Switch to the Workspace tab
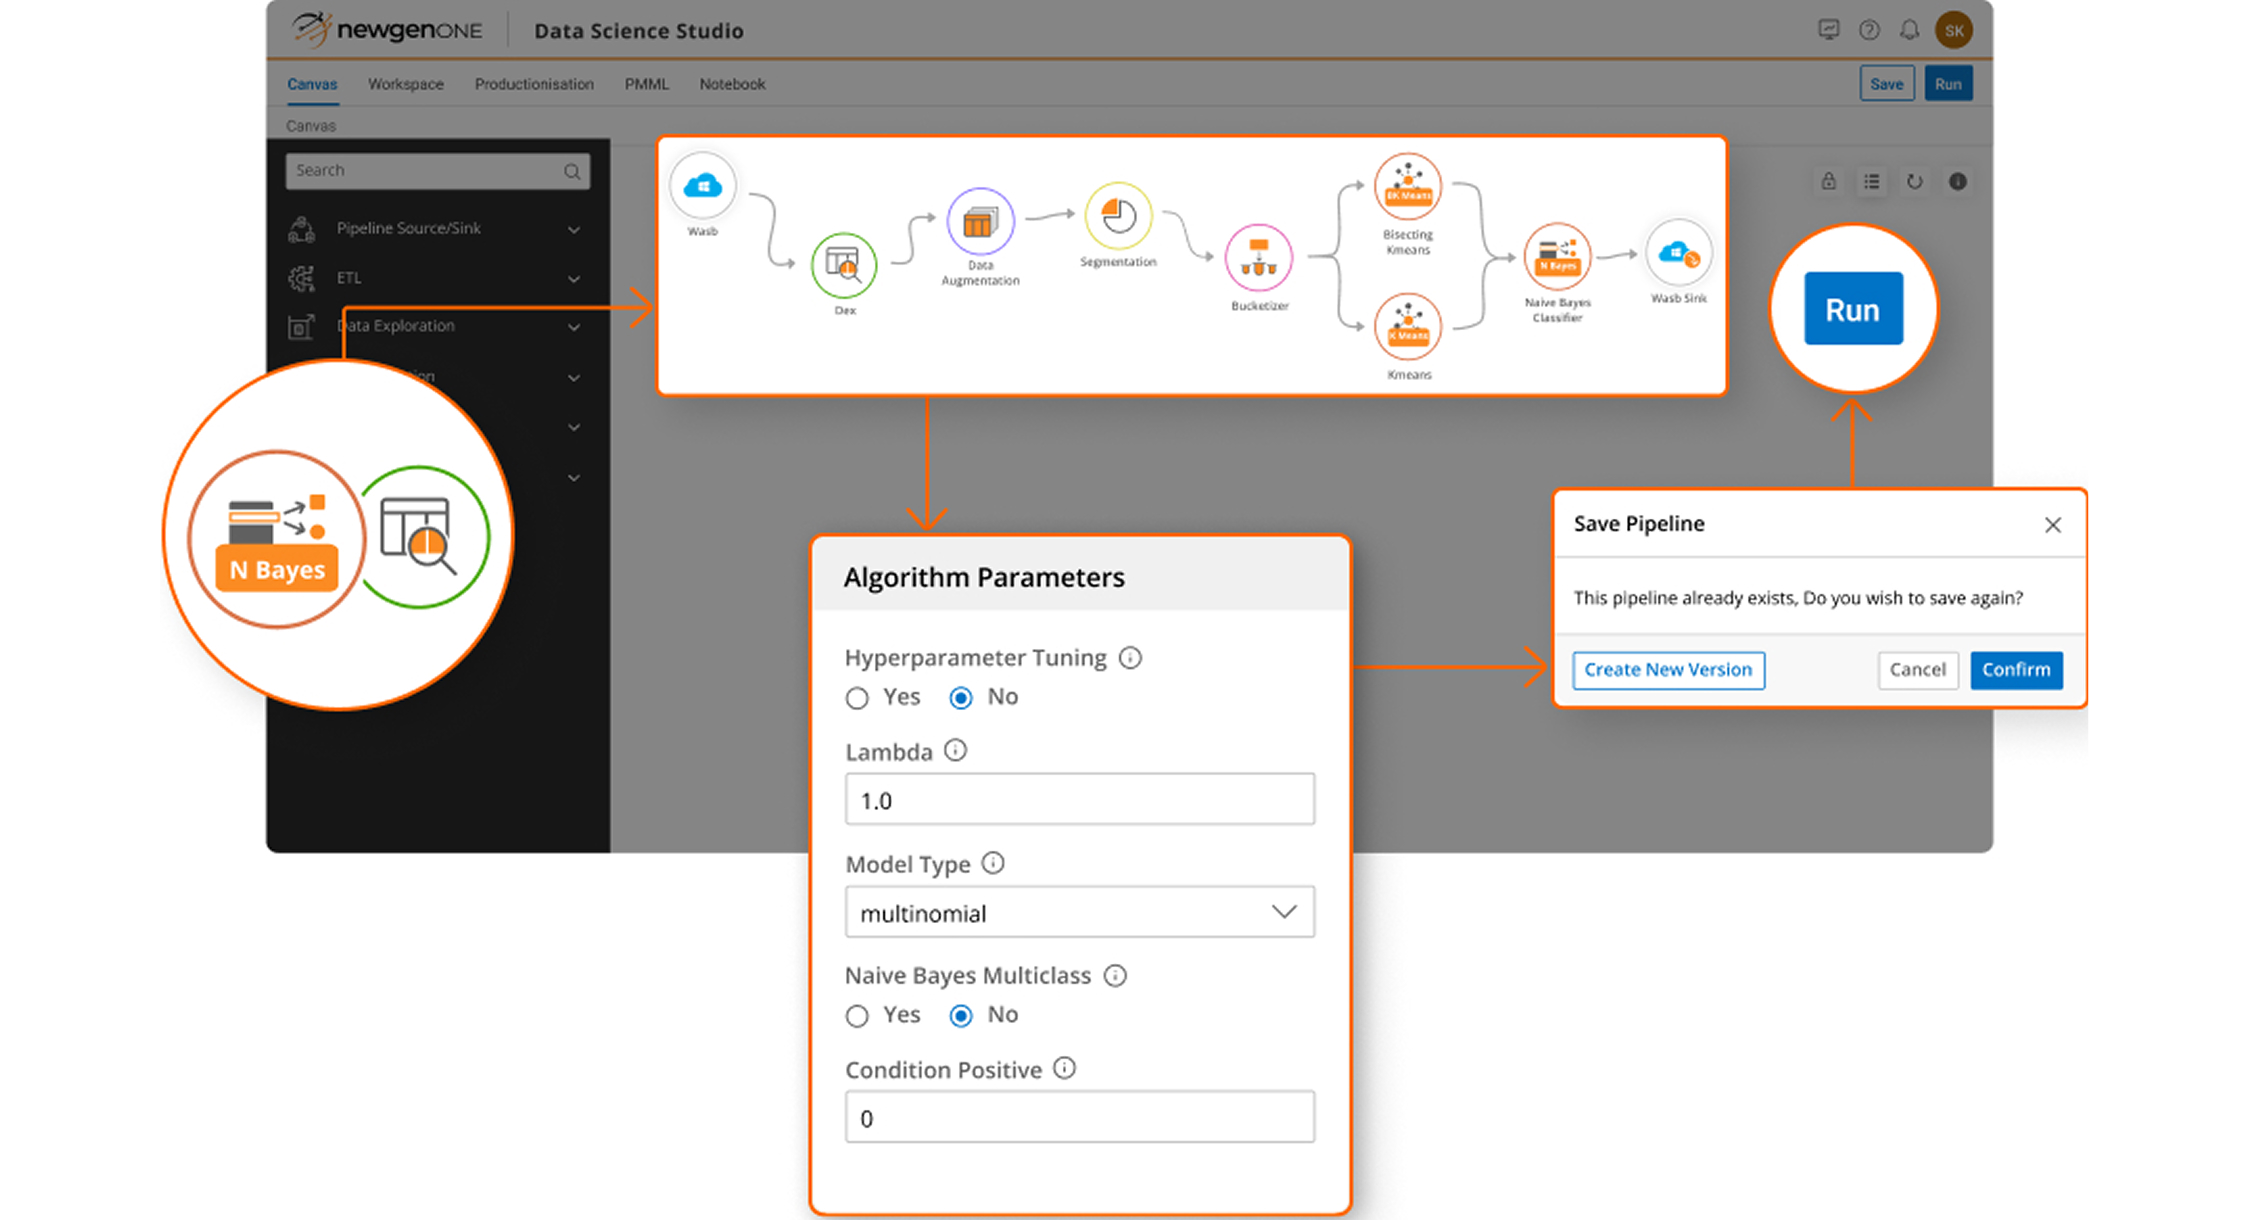This screenshot has height=1220, width=2252. pyautogui.click(x=404, y=84)
